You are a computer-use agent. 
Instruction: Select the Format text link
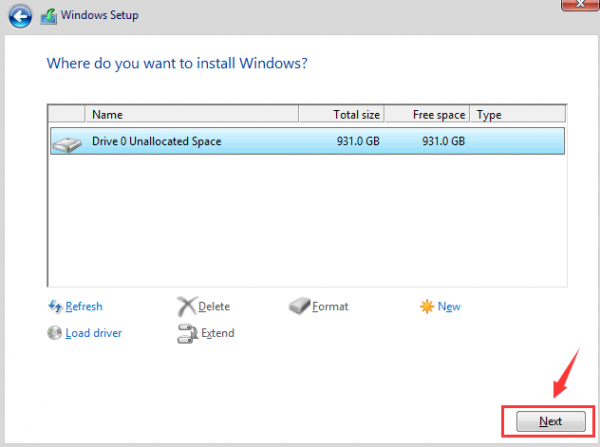(x=333, y=307)
